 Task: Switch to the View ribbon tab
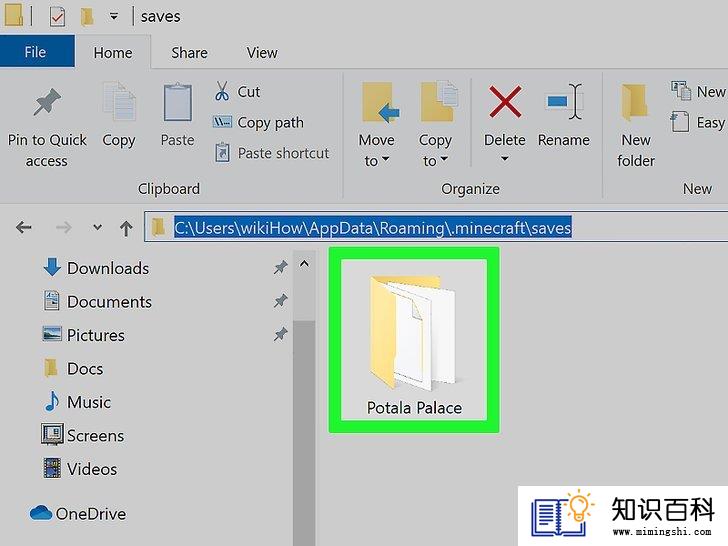[x=262, y=53]
